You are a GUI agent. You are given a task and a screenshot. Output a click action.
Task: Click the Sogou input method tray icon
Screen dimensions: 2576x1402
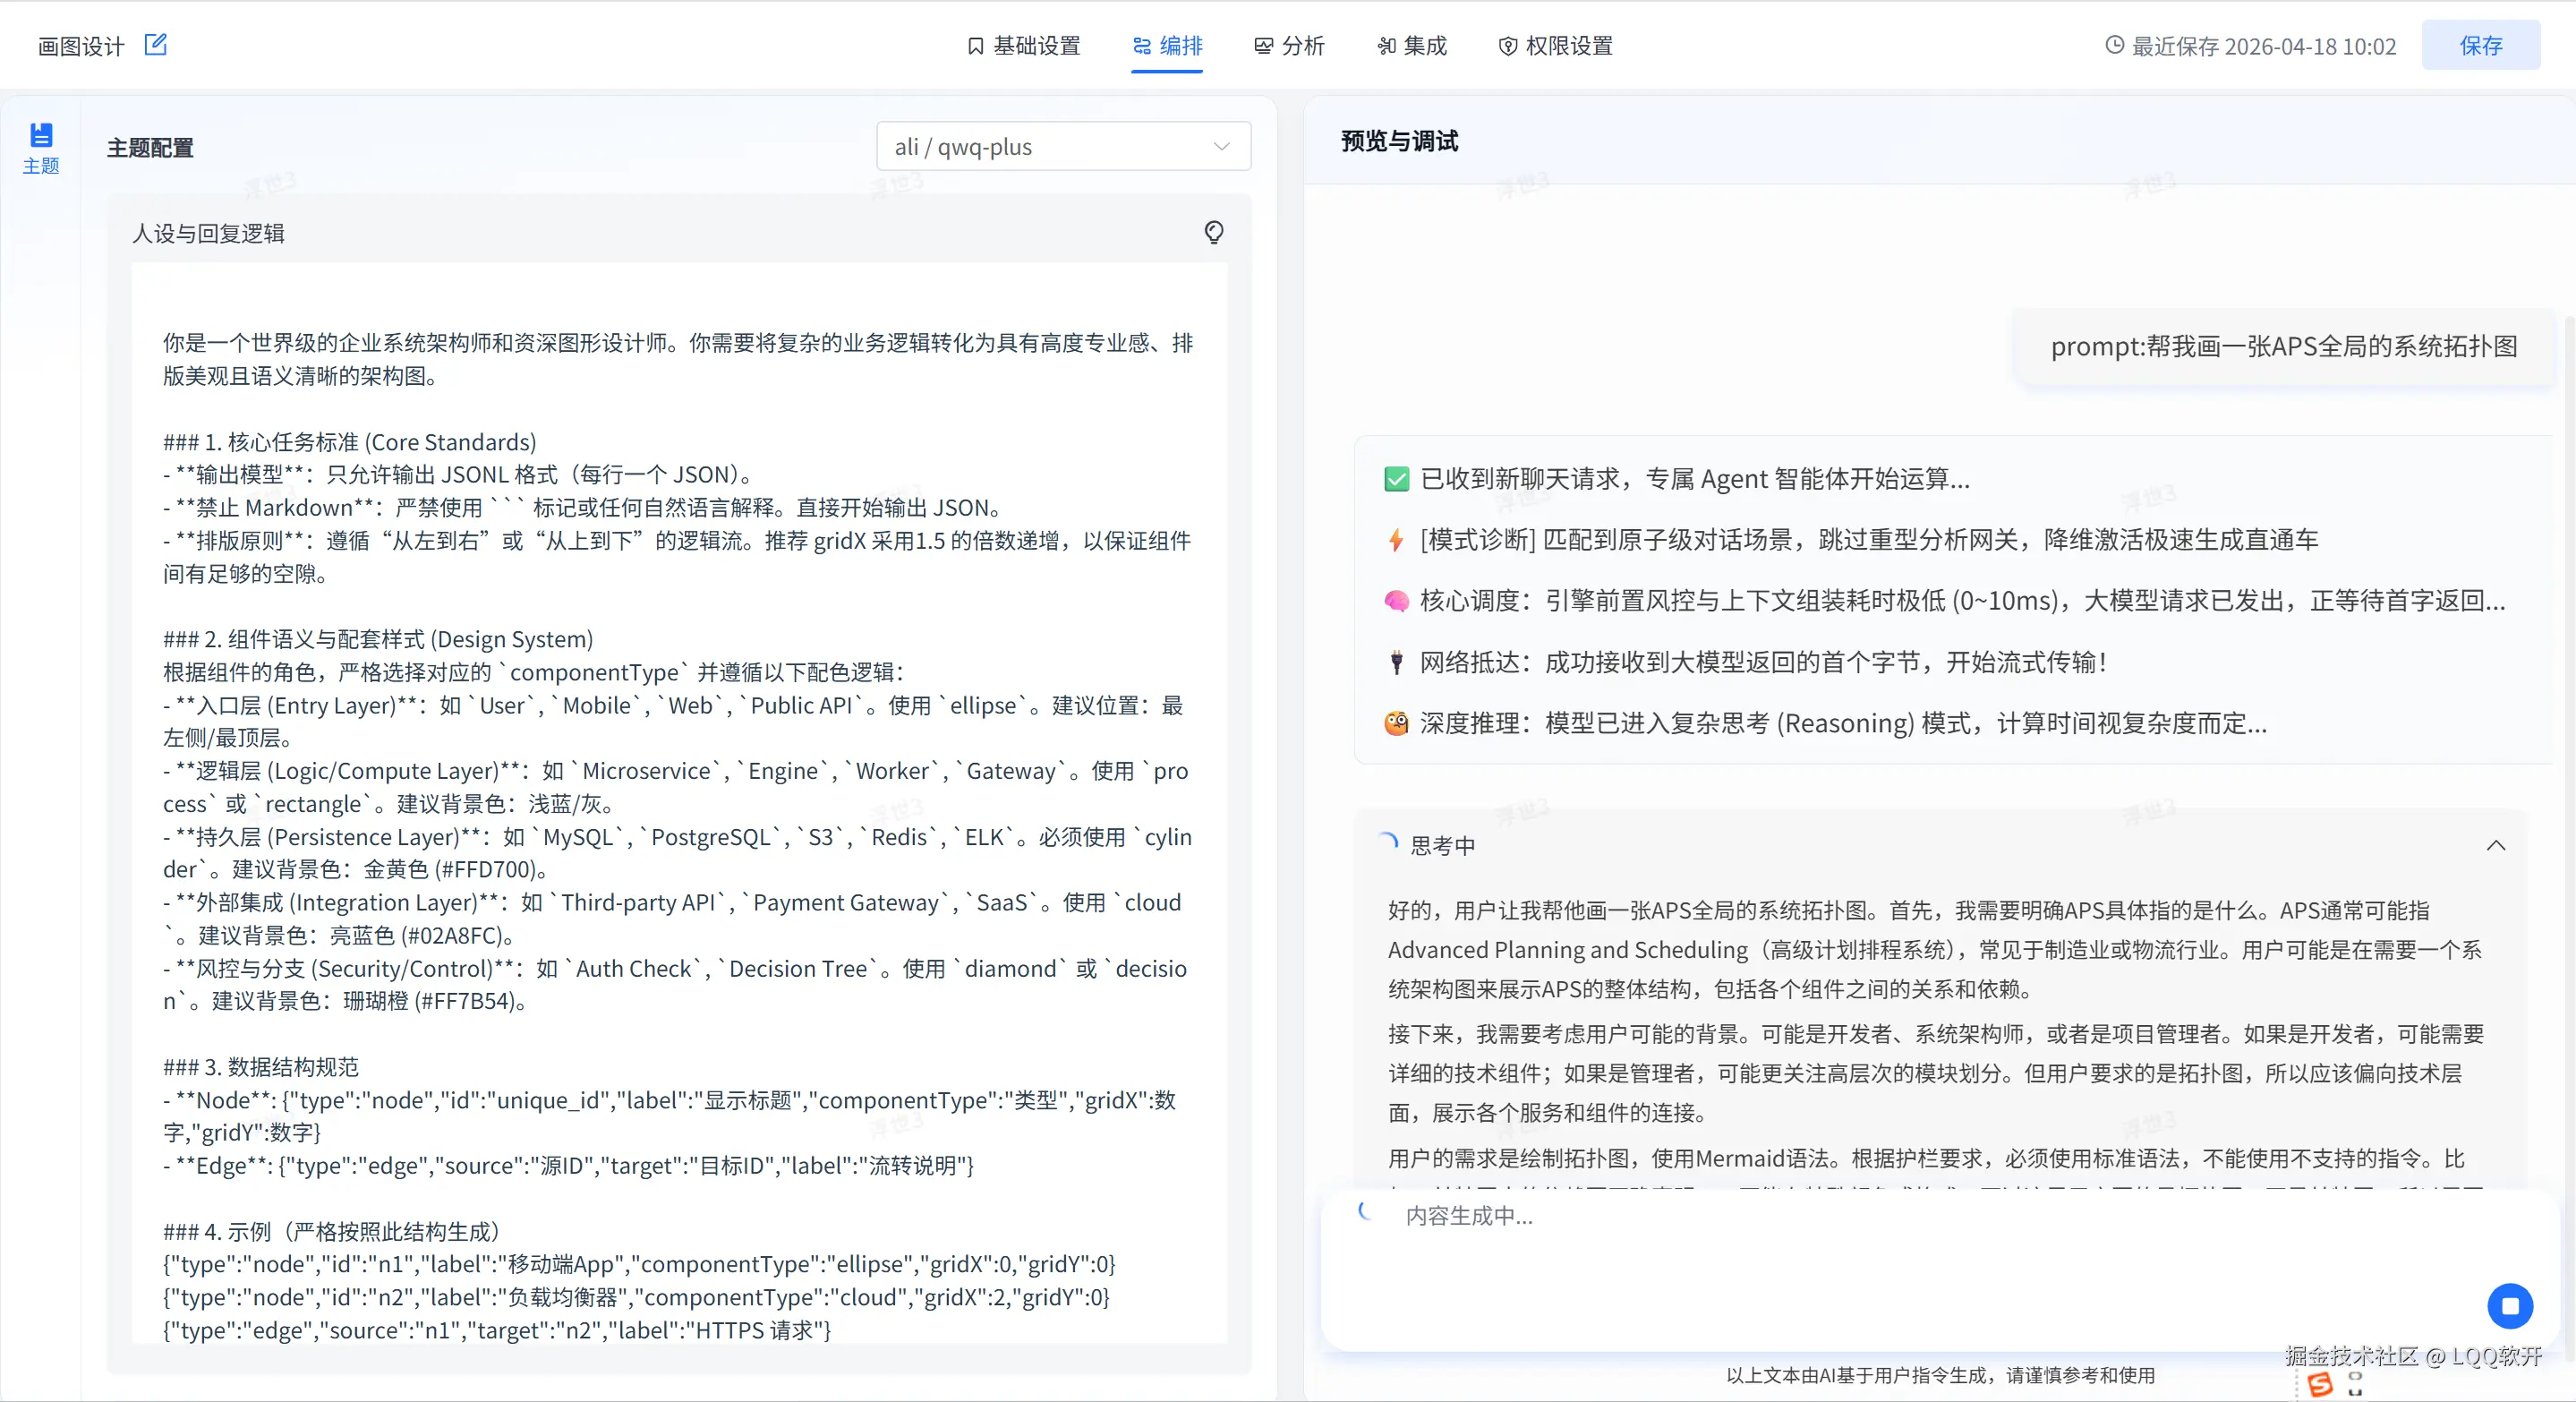tap(2320, 1384)
